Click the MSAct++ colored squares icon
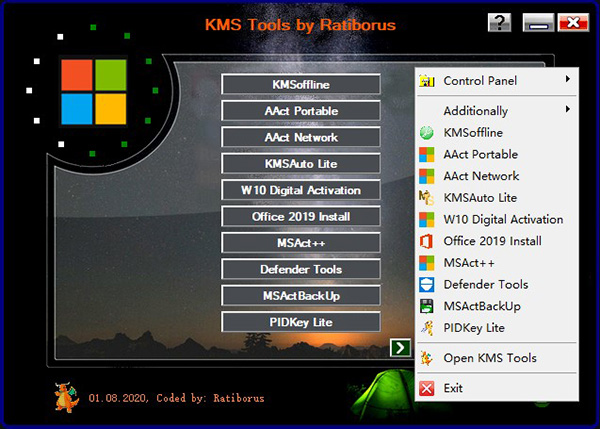This screenshot has width=600, height=429. click(426, 263)
